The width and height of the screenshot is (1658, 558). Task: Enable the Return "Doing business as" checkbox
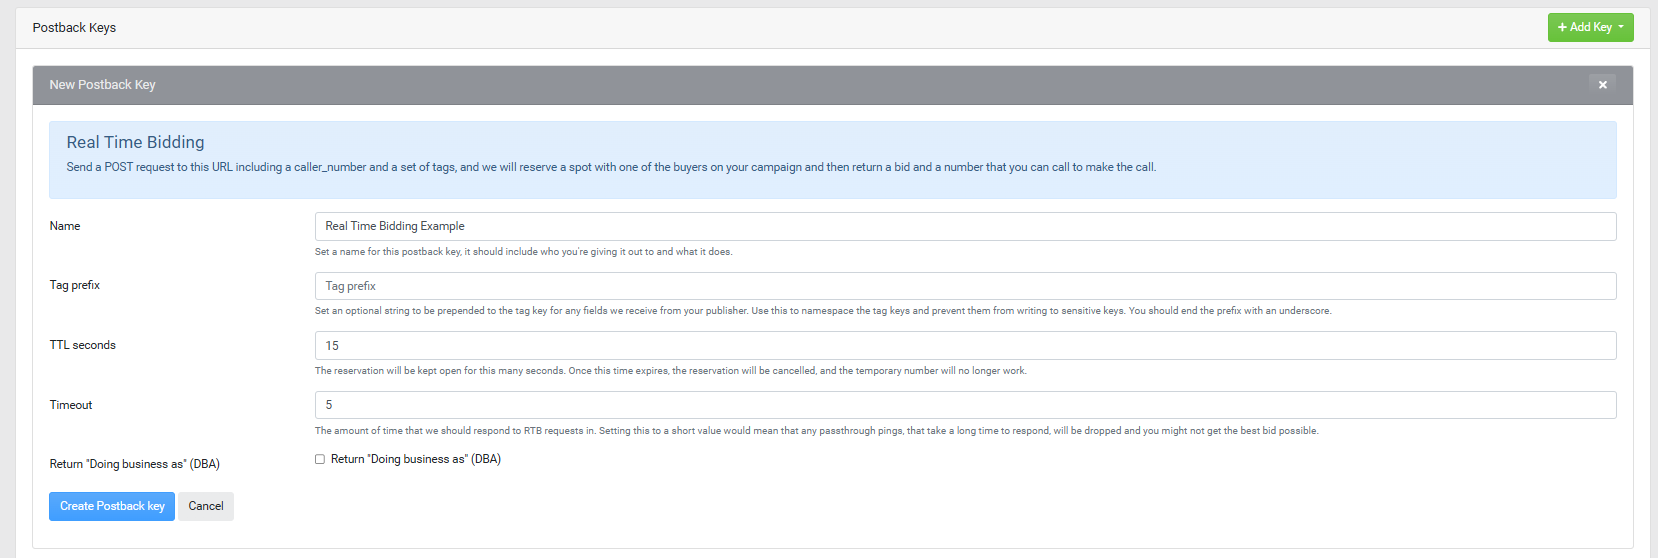pos(320,459)
